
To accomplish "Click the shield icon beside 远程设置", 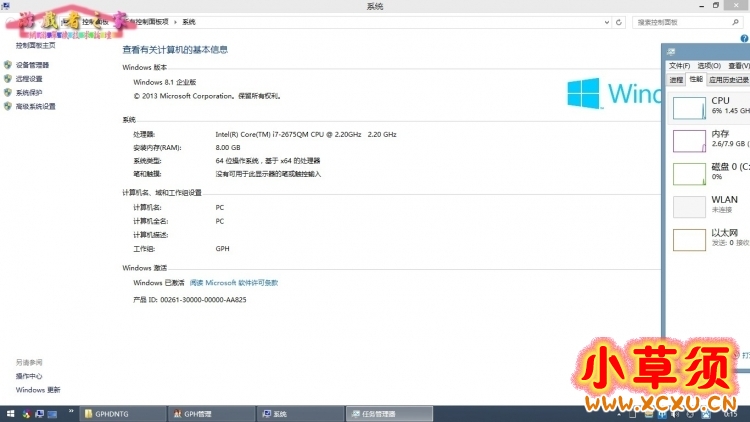I will pos(8,78).
